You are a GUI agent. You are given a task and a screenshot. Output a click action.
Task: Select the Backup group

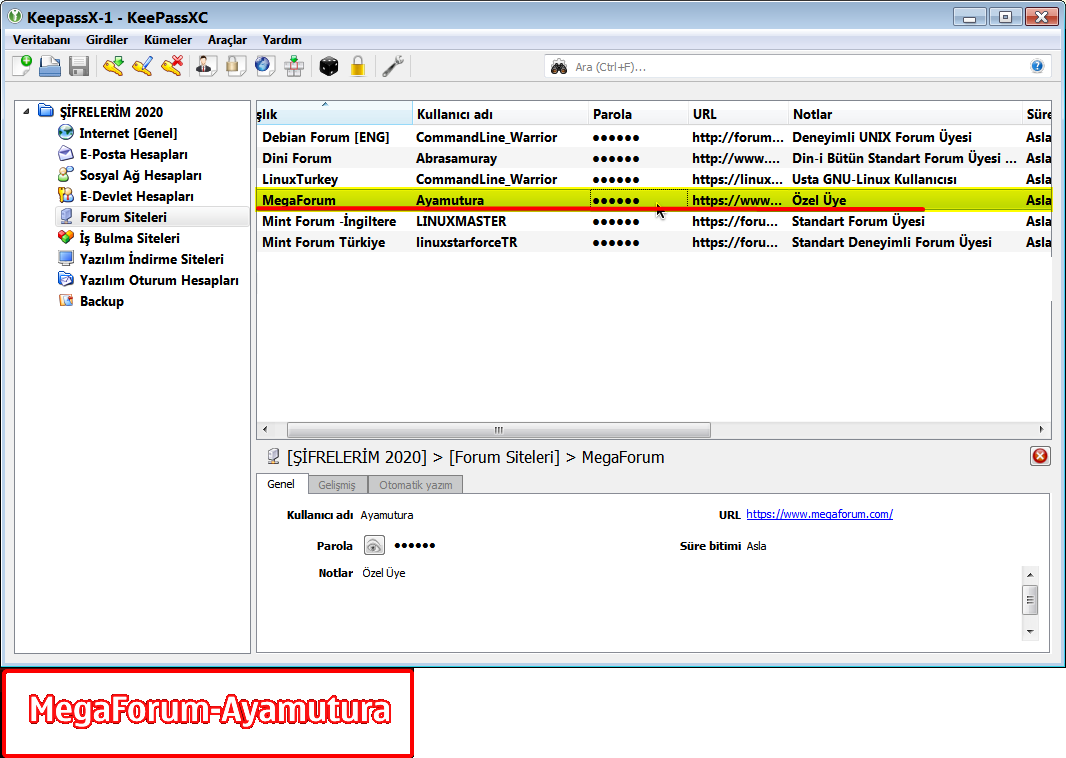click(x=101, y=301)
